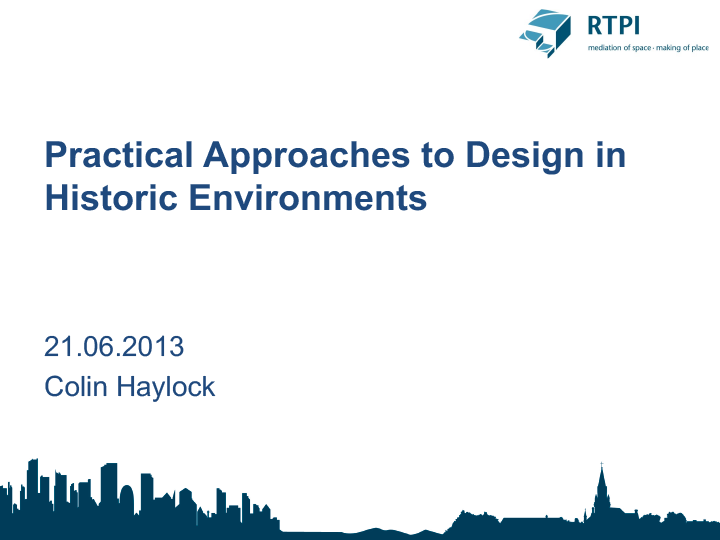The image size is (720, 540).
Task: Click the bold RTPI lettering
Action: [616, 26]
